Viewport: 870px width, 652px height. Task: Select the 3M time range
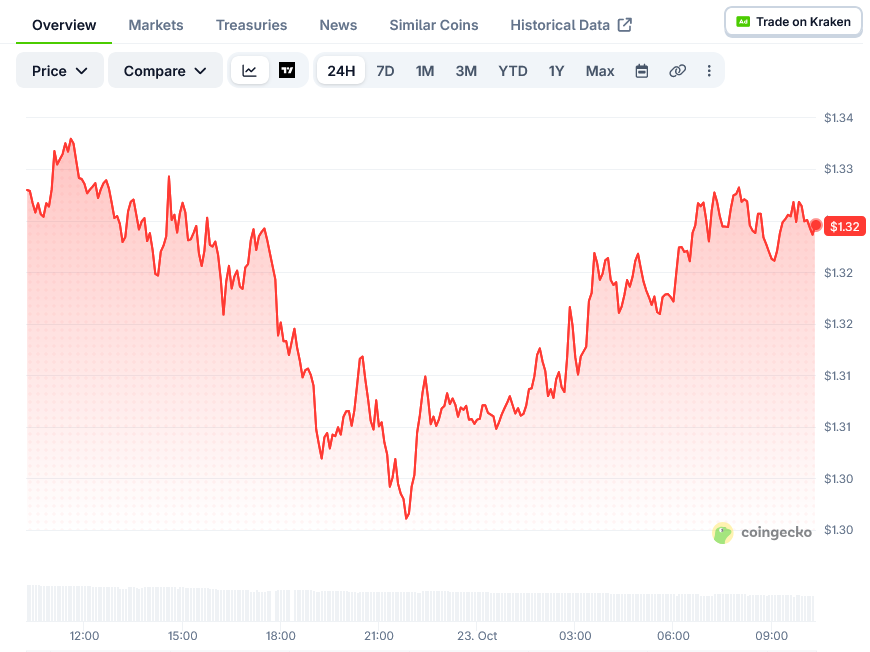pos(466,71)
